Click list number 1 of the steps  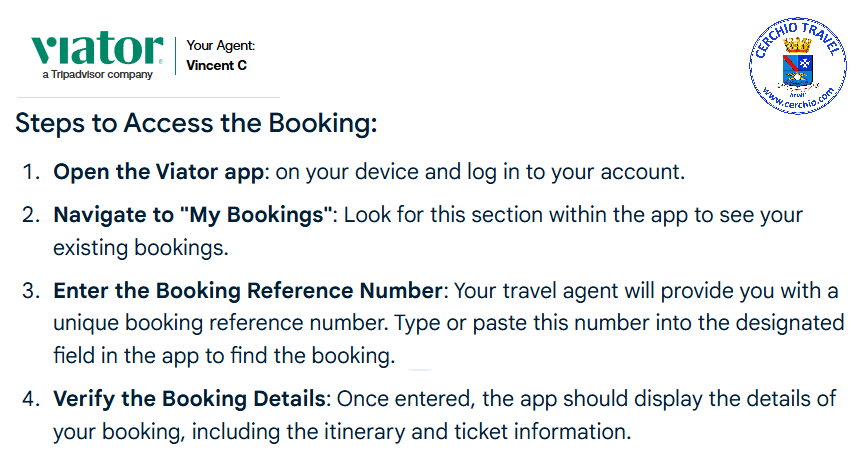tap(31, 171)
